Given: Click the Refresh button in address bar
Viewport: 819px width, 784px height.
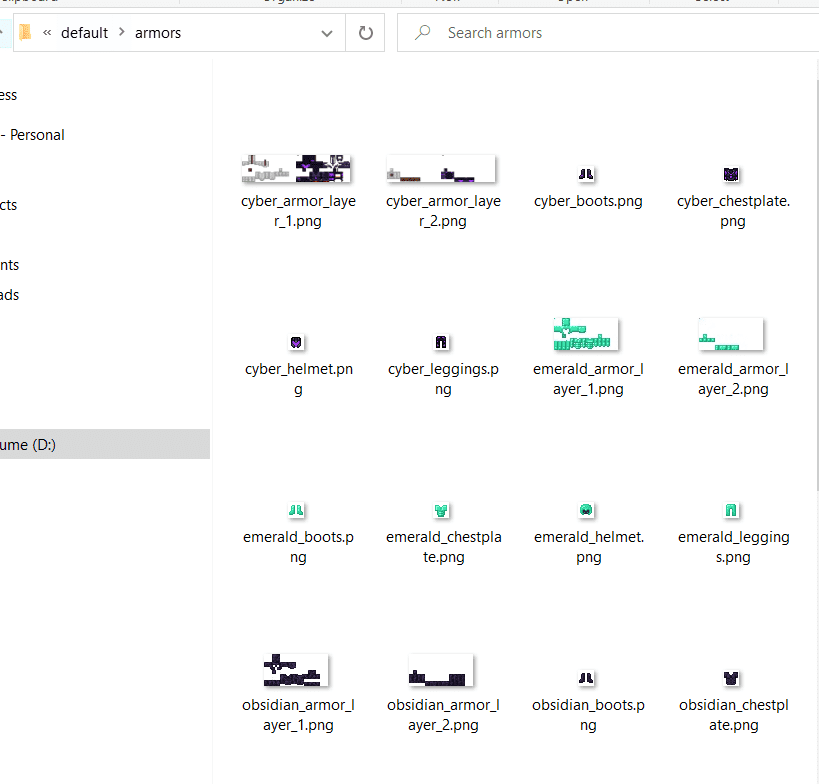Looking at the screenshot, I should (x=365, y=33).
